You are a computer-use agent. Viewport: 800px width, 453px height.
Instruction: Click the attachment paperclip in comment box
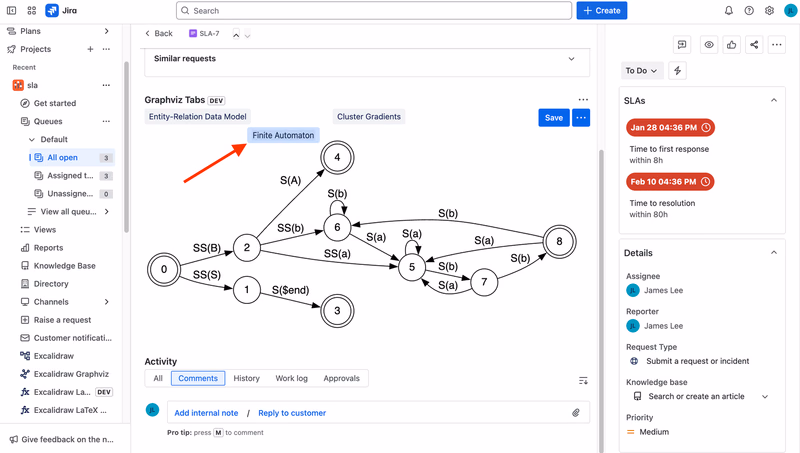[x=576, y=413]
